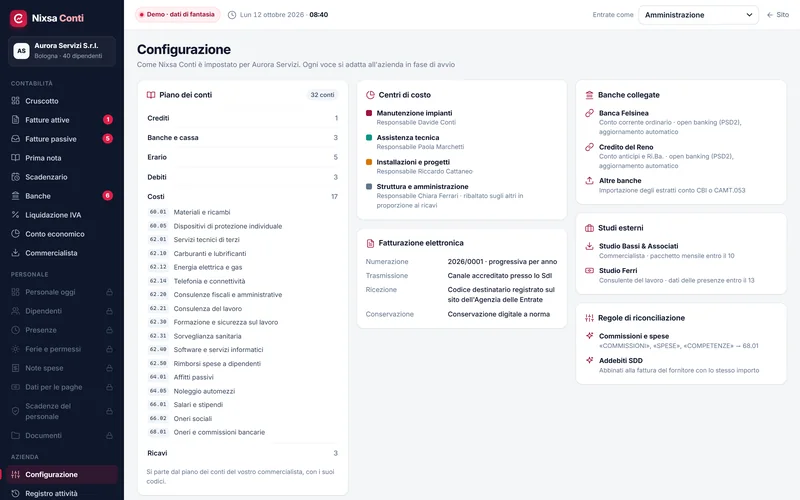Screen dimensions: 800x500
Task: Expand the Erario account group
Action: 242,157
